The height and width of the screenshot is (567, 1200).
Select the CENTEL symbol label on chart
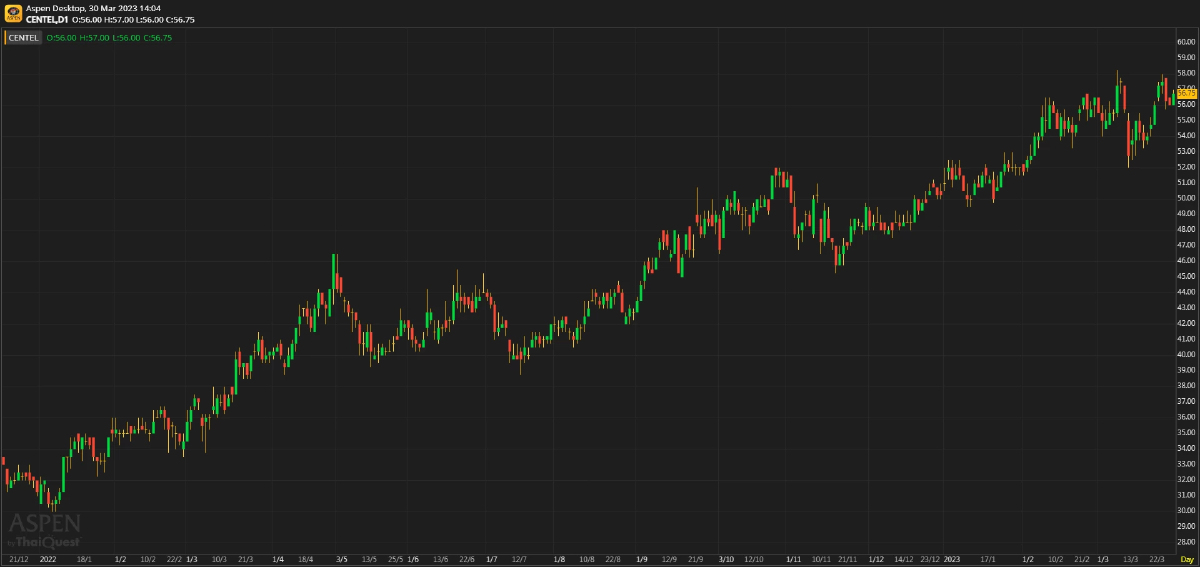(x=24, y=38)
